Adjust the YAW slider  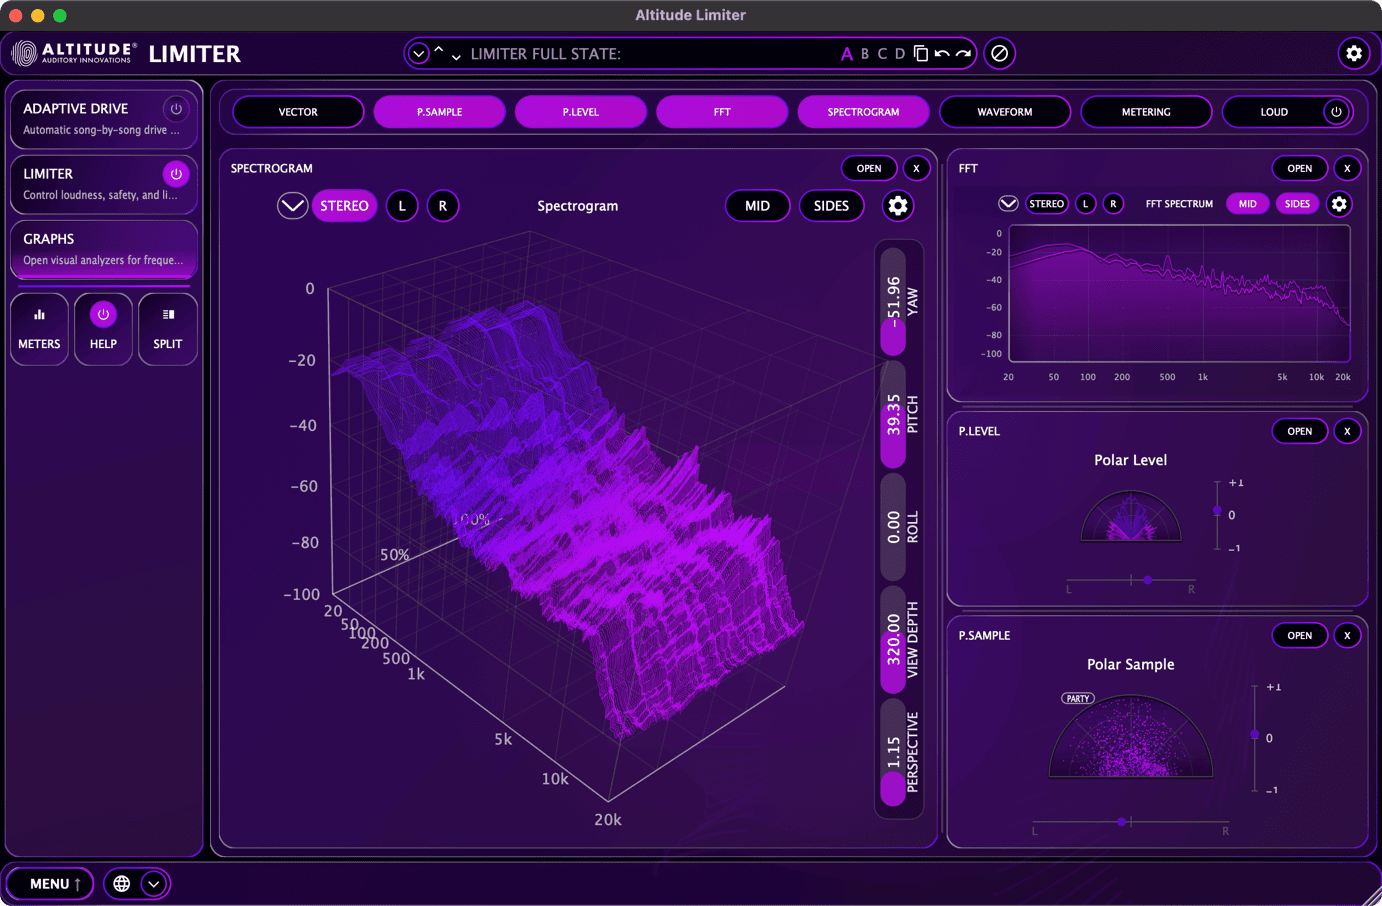(893, 301)
